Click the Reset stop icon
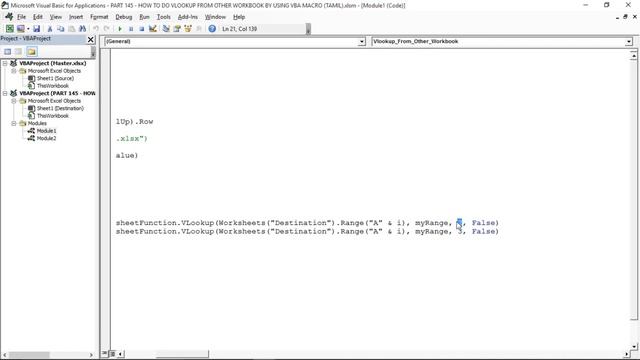Image resolution: width=640 pixels, height=360 pixels. [x=142, y=29]
